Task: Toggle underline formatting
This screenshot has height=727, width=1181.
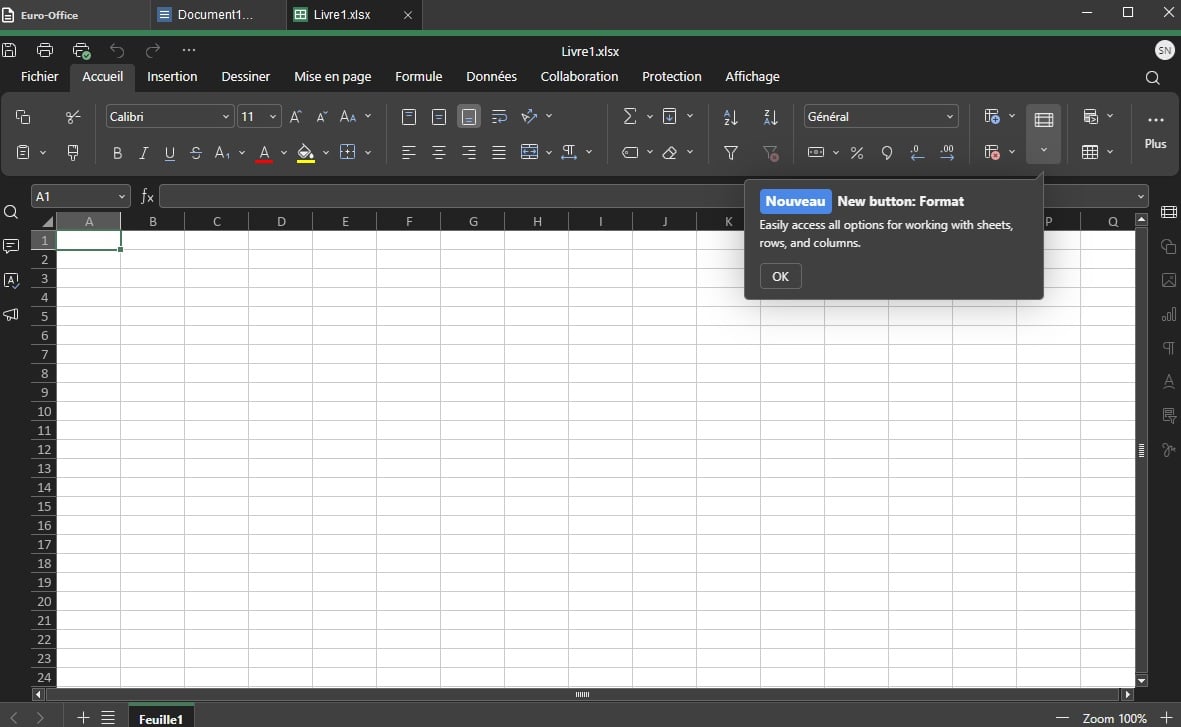Action: coord(169,153)
